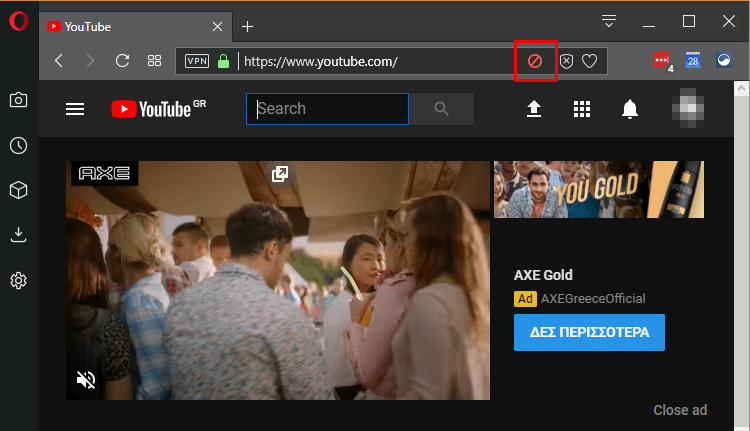This screenshot has height=431, width=750.
Task: Select the YouTube browser tab
Action: tap(135, 27)
